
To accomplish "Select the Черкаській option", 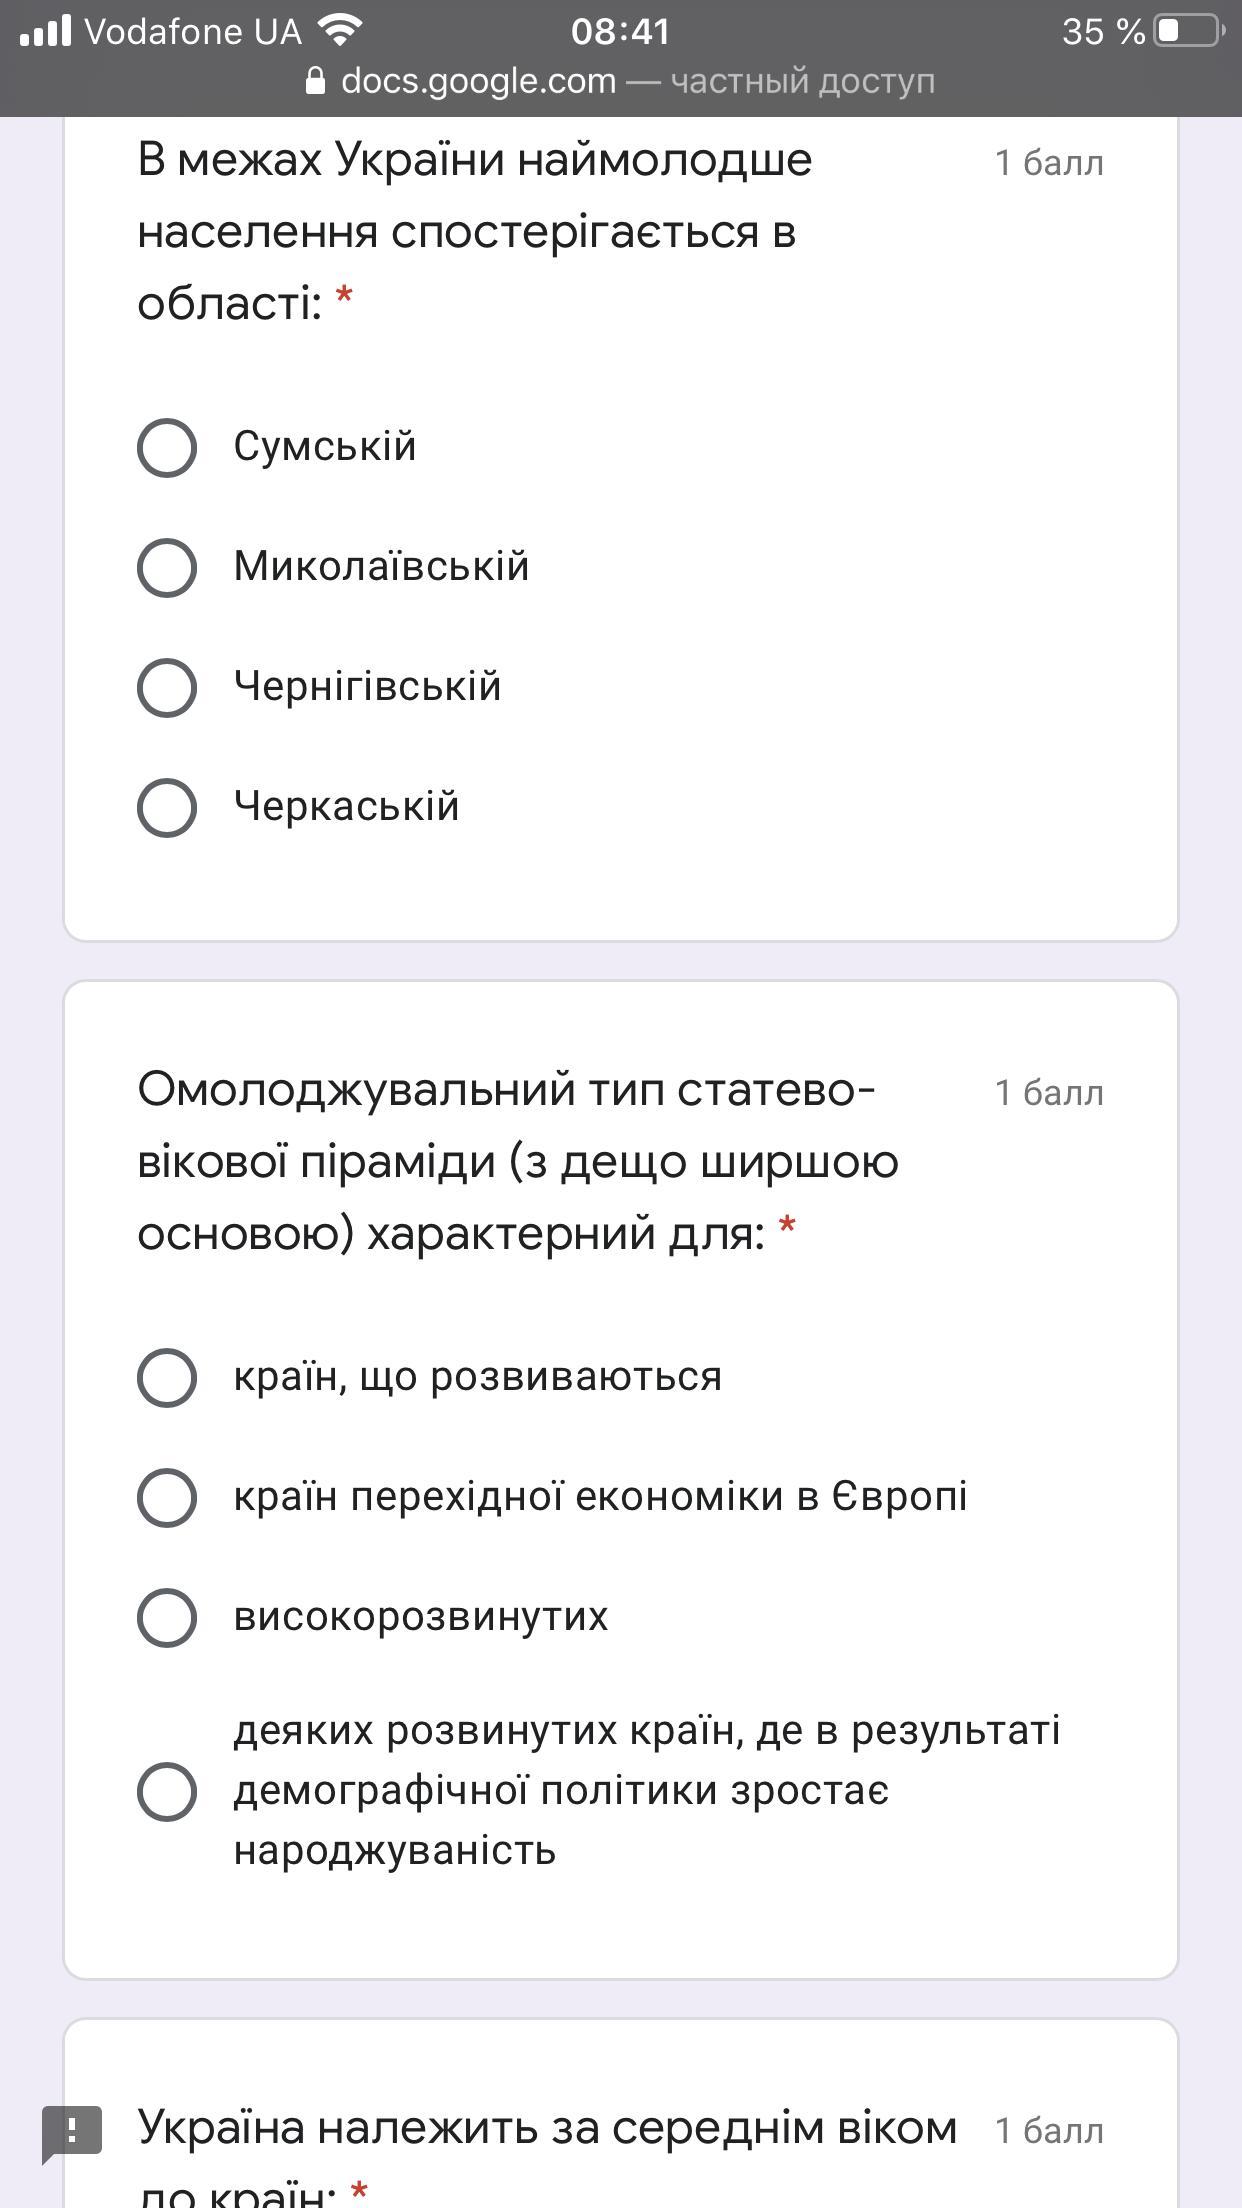I will point(166,807).
